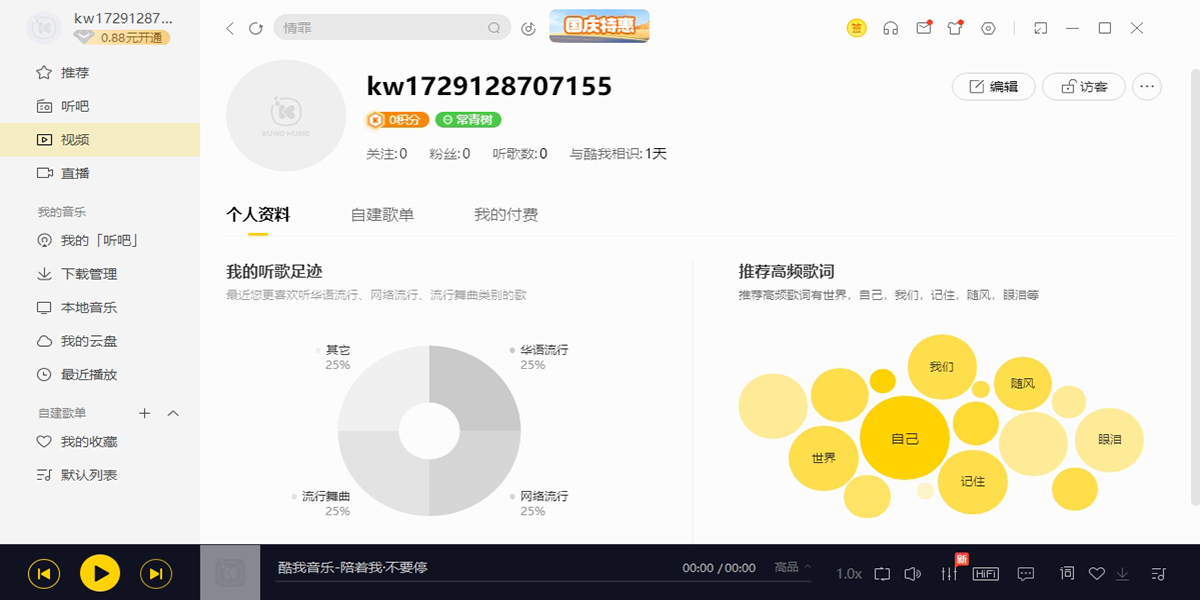Open the equalizer sound effects icon

point(949,573)
